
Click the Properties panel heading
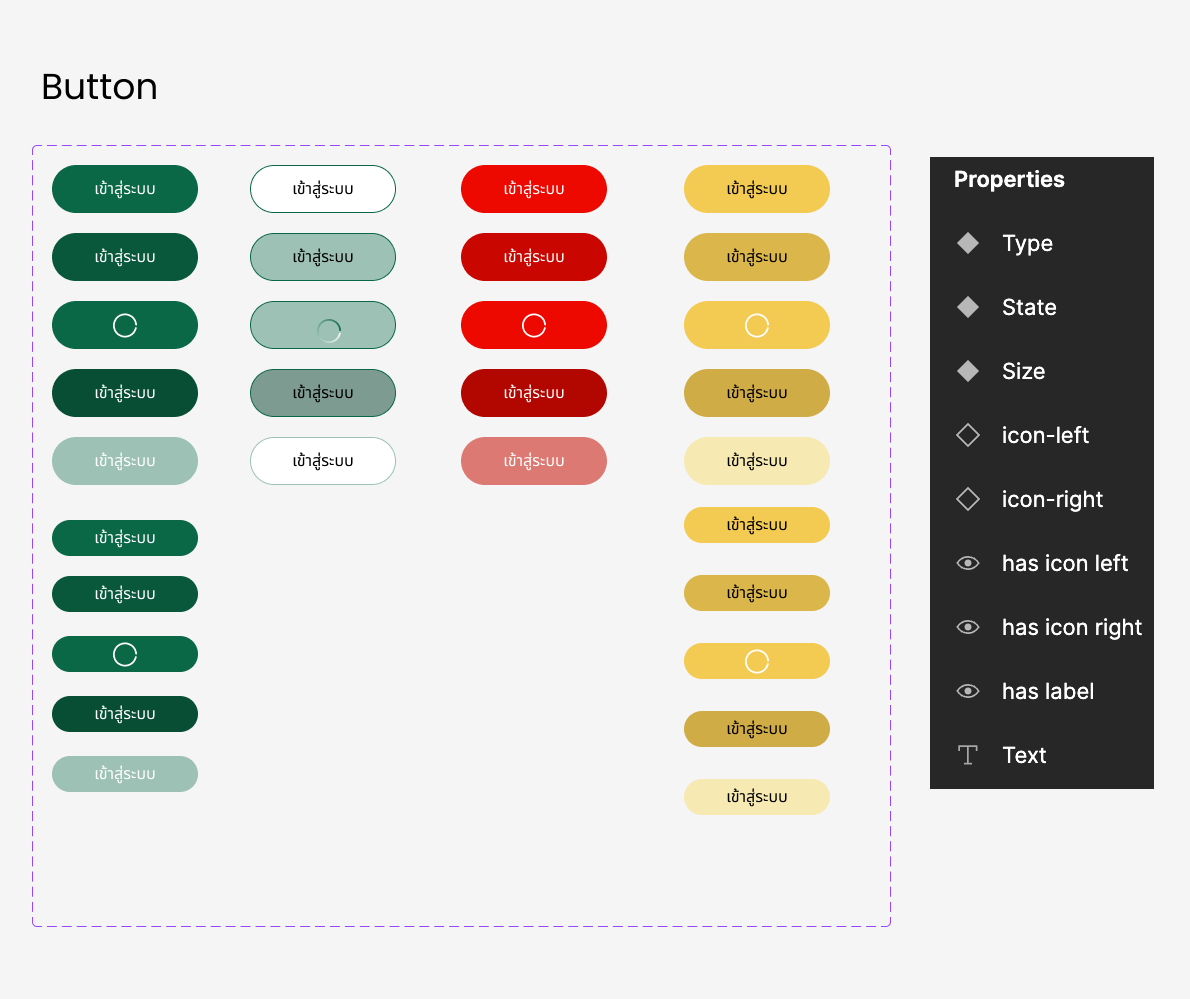tap(1009, 179)
